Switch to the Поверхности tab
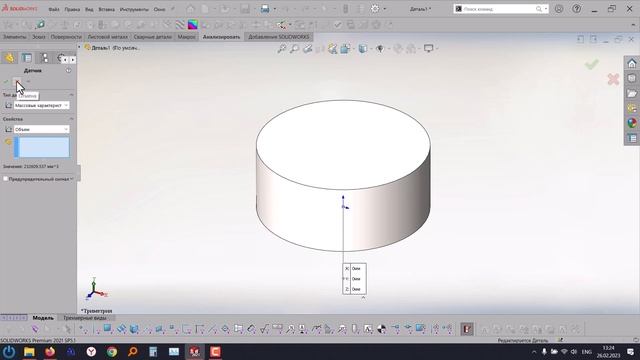Viewport: 640px width, 360px height. pyautogui.click(x=66, y=37)
